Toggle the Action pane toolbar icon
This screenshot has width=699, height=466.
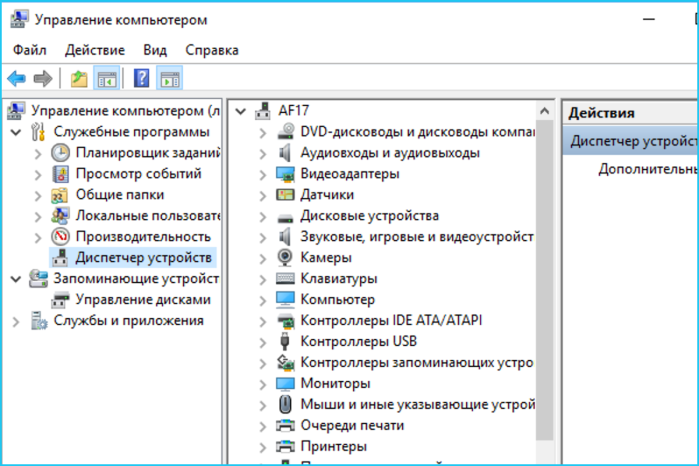pyautogui.click(x=169, y=79)
